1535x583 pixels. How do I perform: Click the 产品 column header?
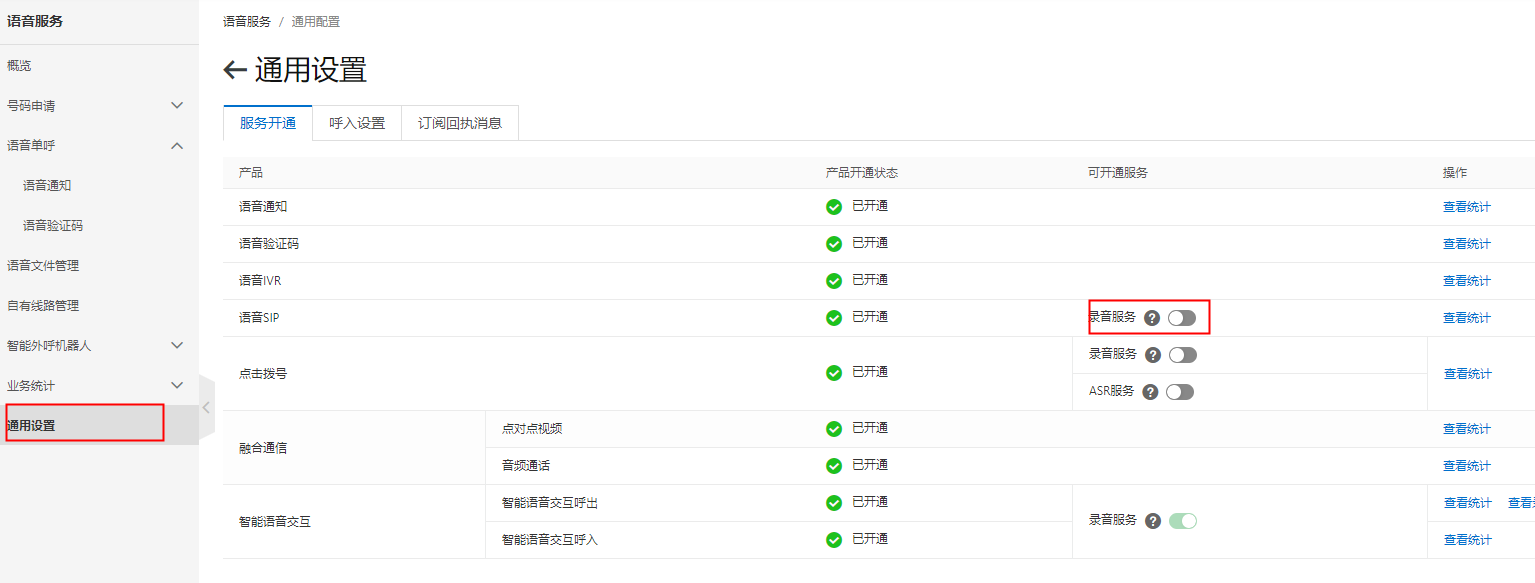[x=251, y=173]
